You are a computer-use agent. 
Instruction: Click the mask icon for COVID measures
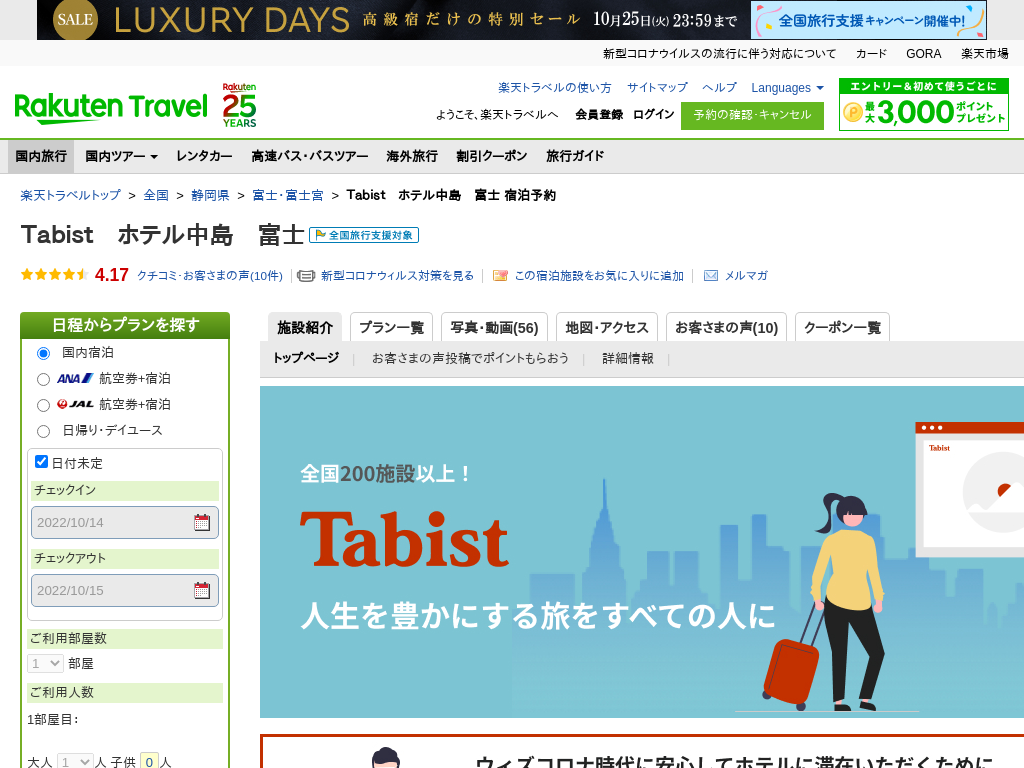306,276
